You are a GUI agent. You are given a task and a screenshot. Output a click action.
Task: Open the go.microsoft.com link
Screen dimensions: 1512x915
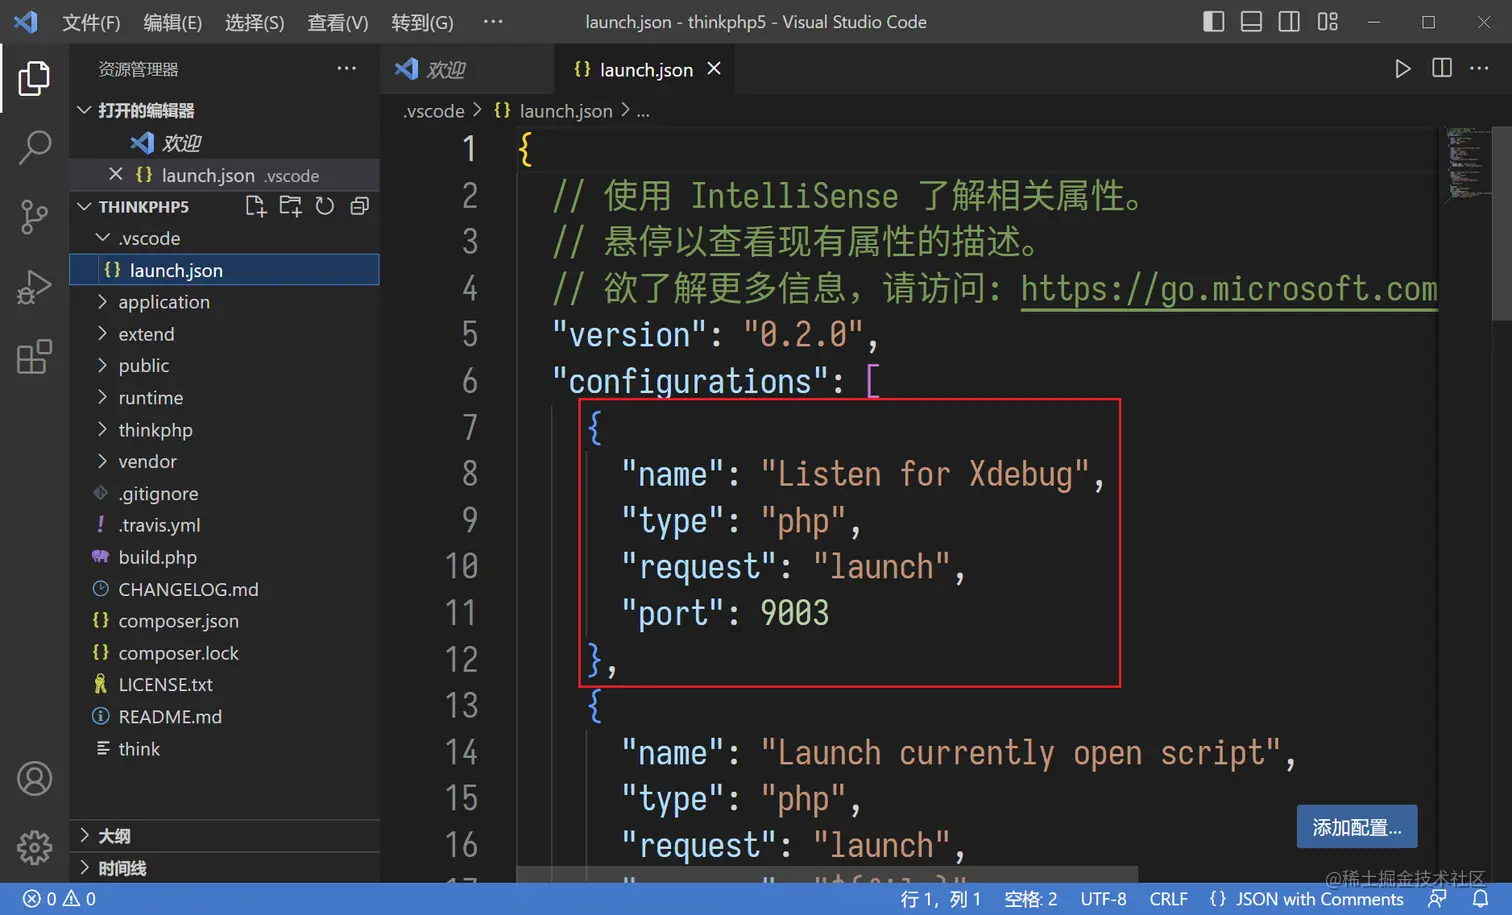pyautogui.click(x=1228, y=289)
